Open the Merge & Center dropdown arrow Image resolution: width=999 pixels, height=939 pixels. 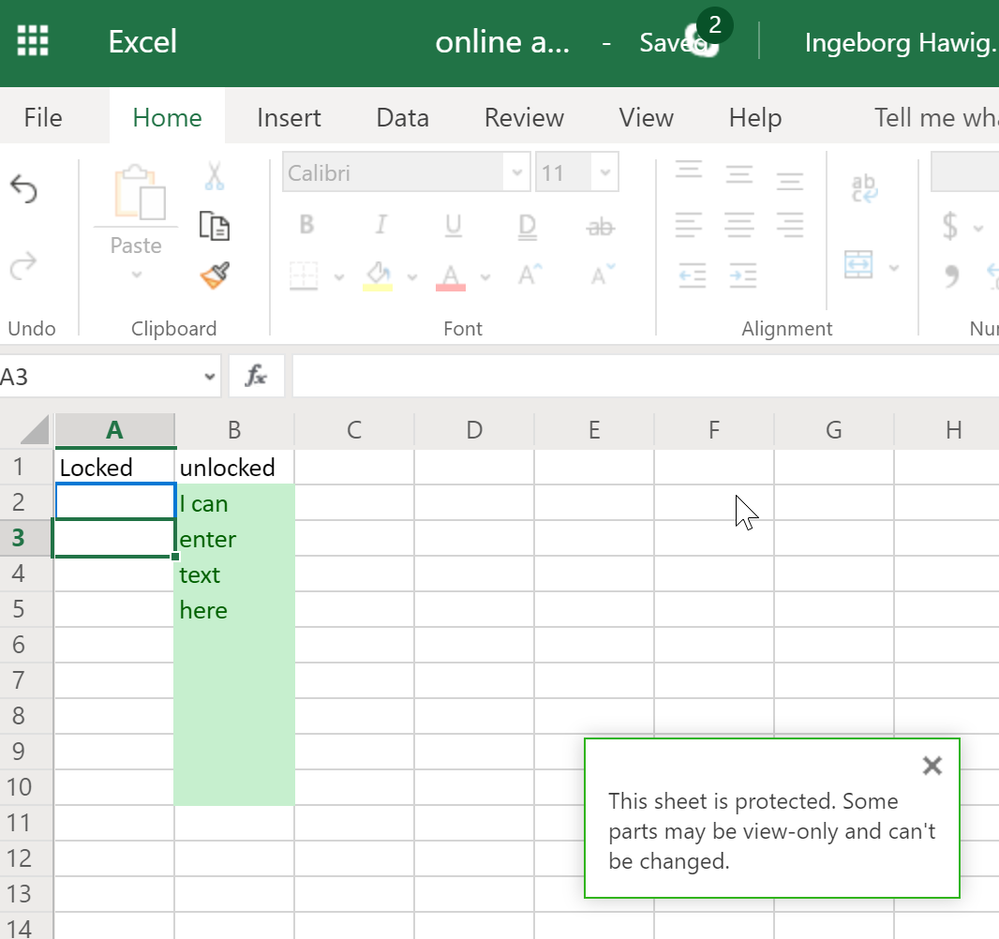pos(894,268)
